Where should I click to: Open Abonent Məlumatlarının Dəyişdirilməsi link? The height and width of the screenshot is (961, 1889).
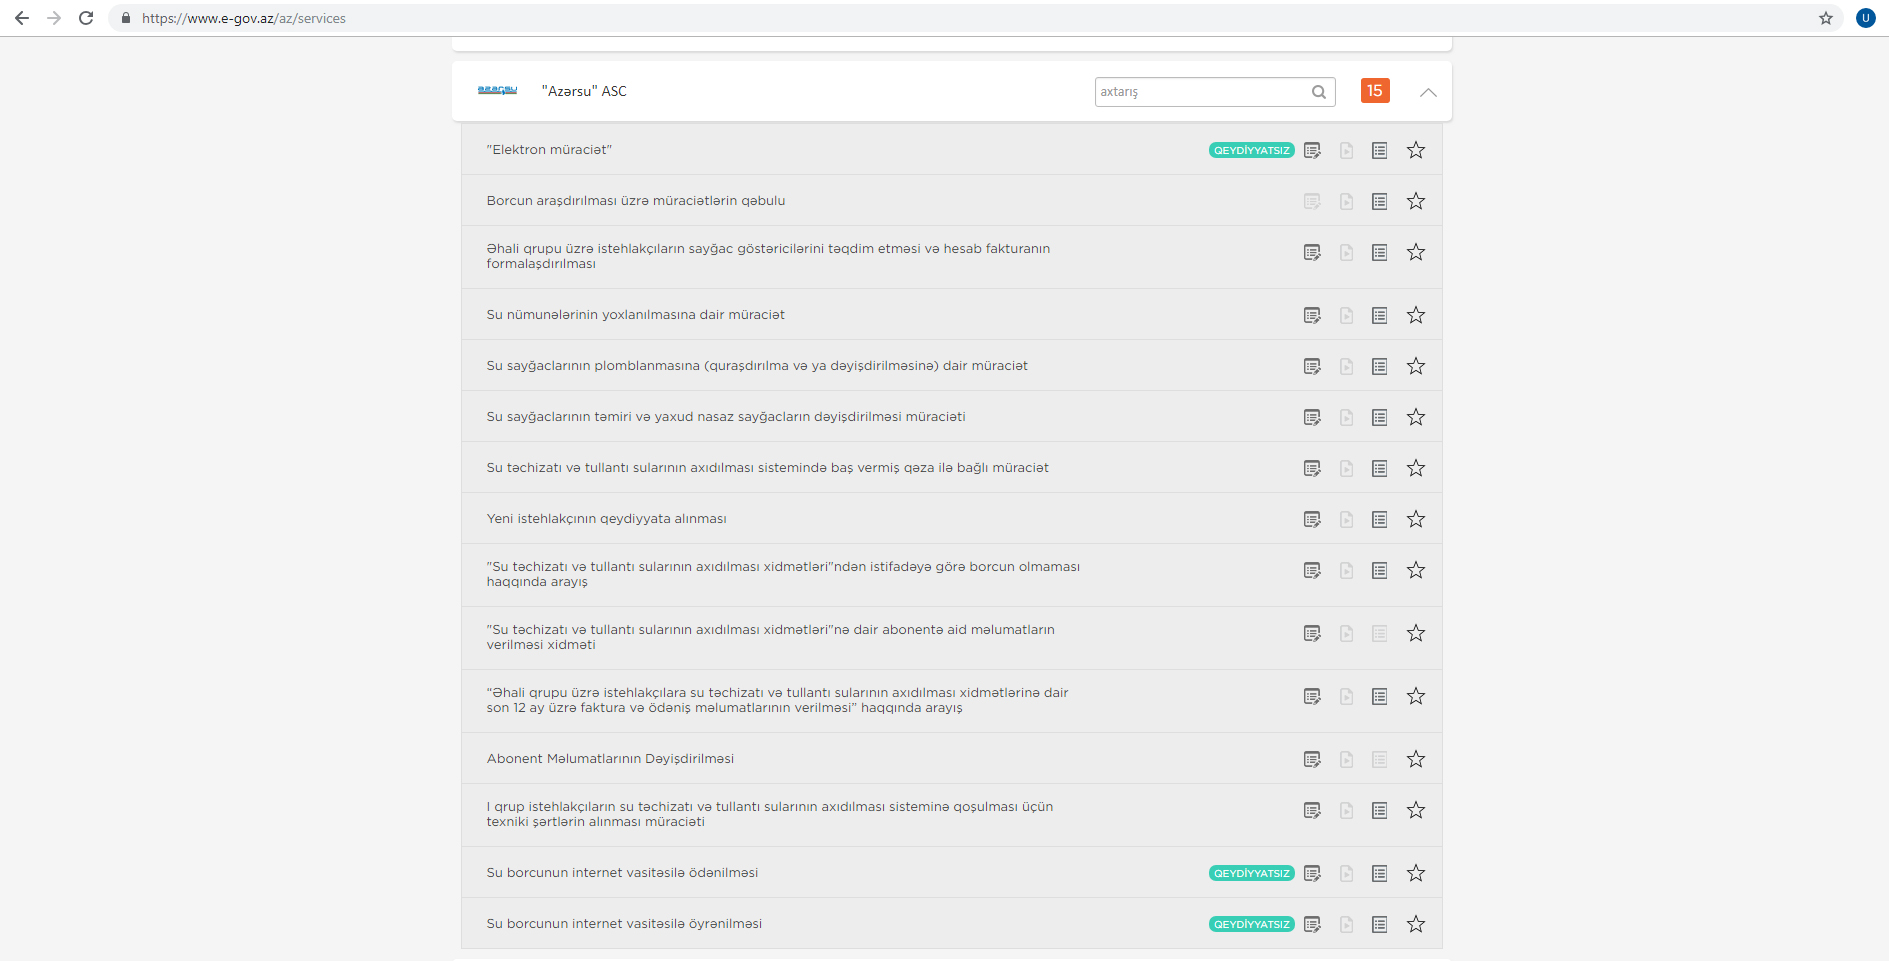[610, 759]
